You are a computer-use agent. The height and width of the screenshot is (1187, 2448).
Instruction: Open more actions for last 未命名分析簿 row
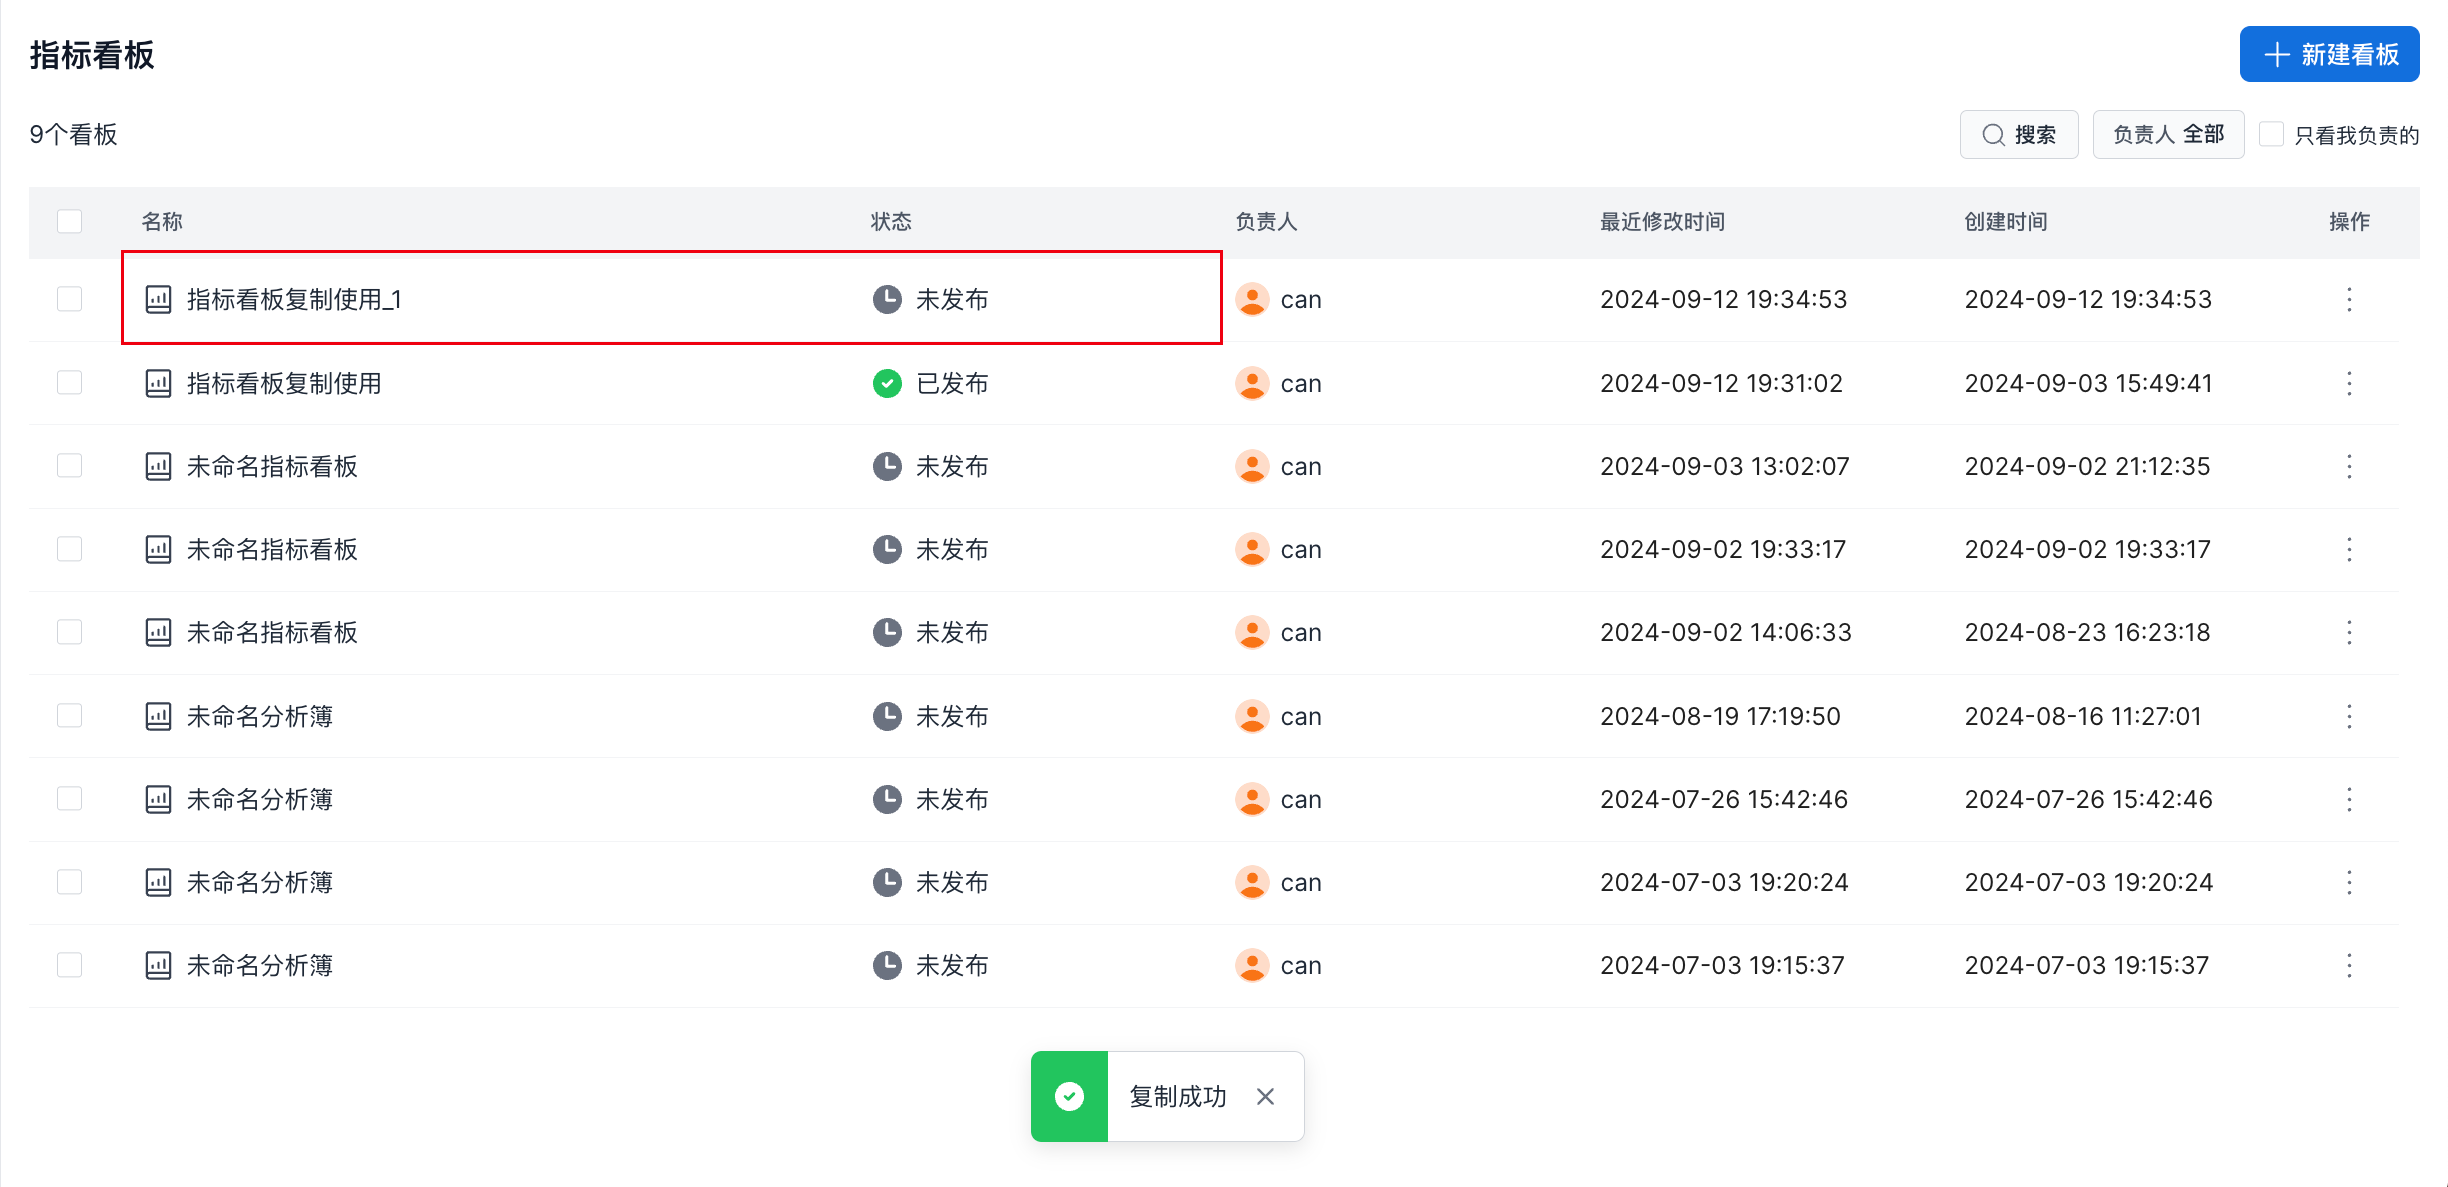2349,965
